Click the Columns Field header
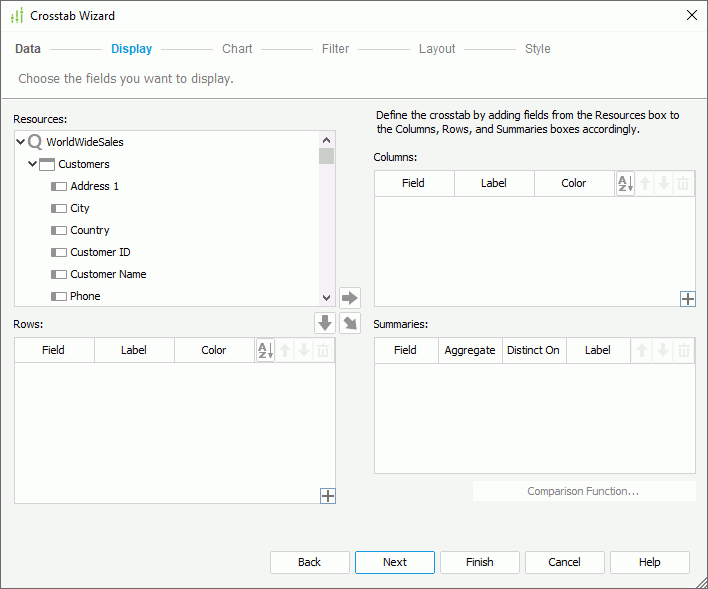 coord(414,183)
